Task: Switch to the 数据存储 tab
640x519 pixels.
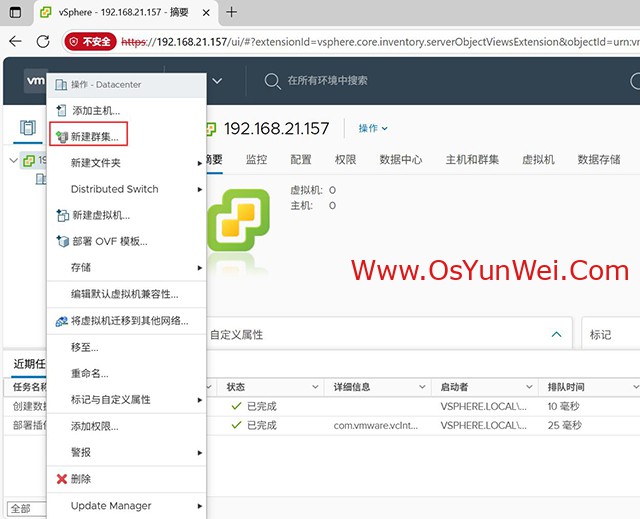Action: click(x=599, y=160)
